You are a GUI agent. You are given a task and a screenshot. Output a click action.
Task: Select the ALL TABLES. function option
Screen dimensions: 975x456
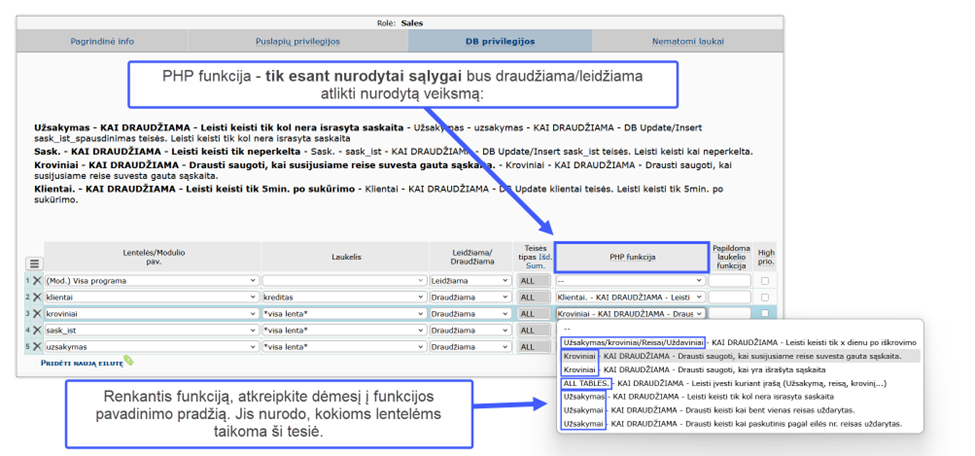[x=739, y=383]
